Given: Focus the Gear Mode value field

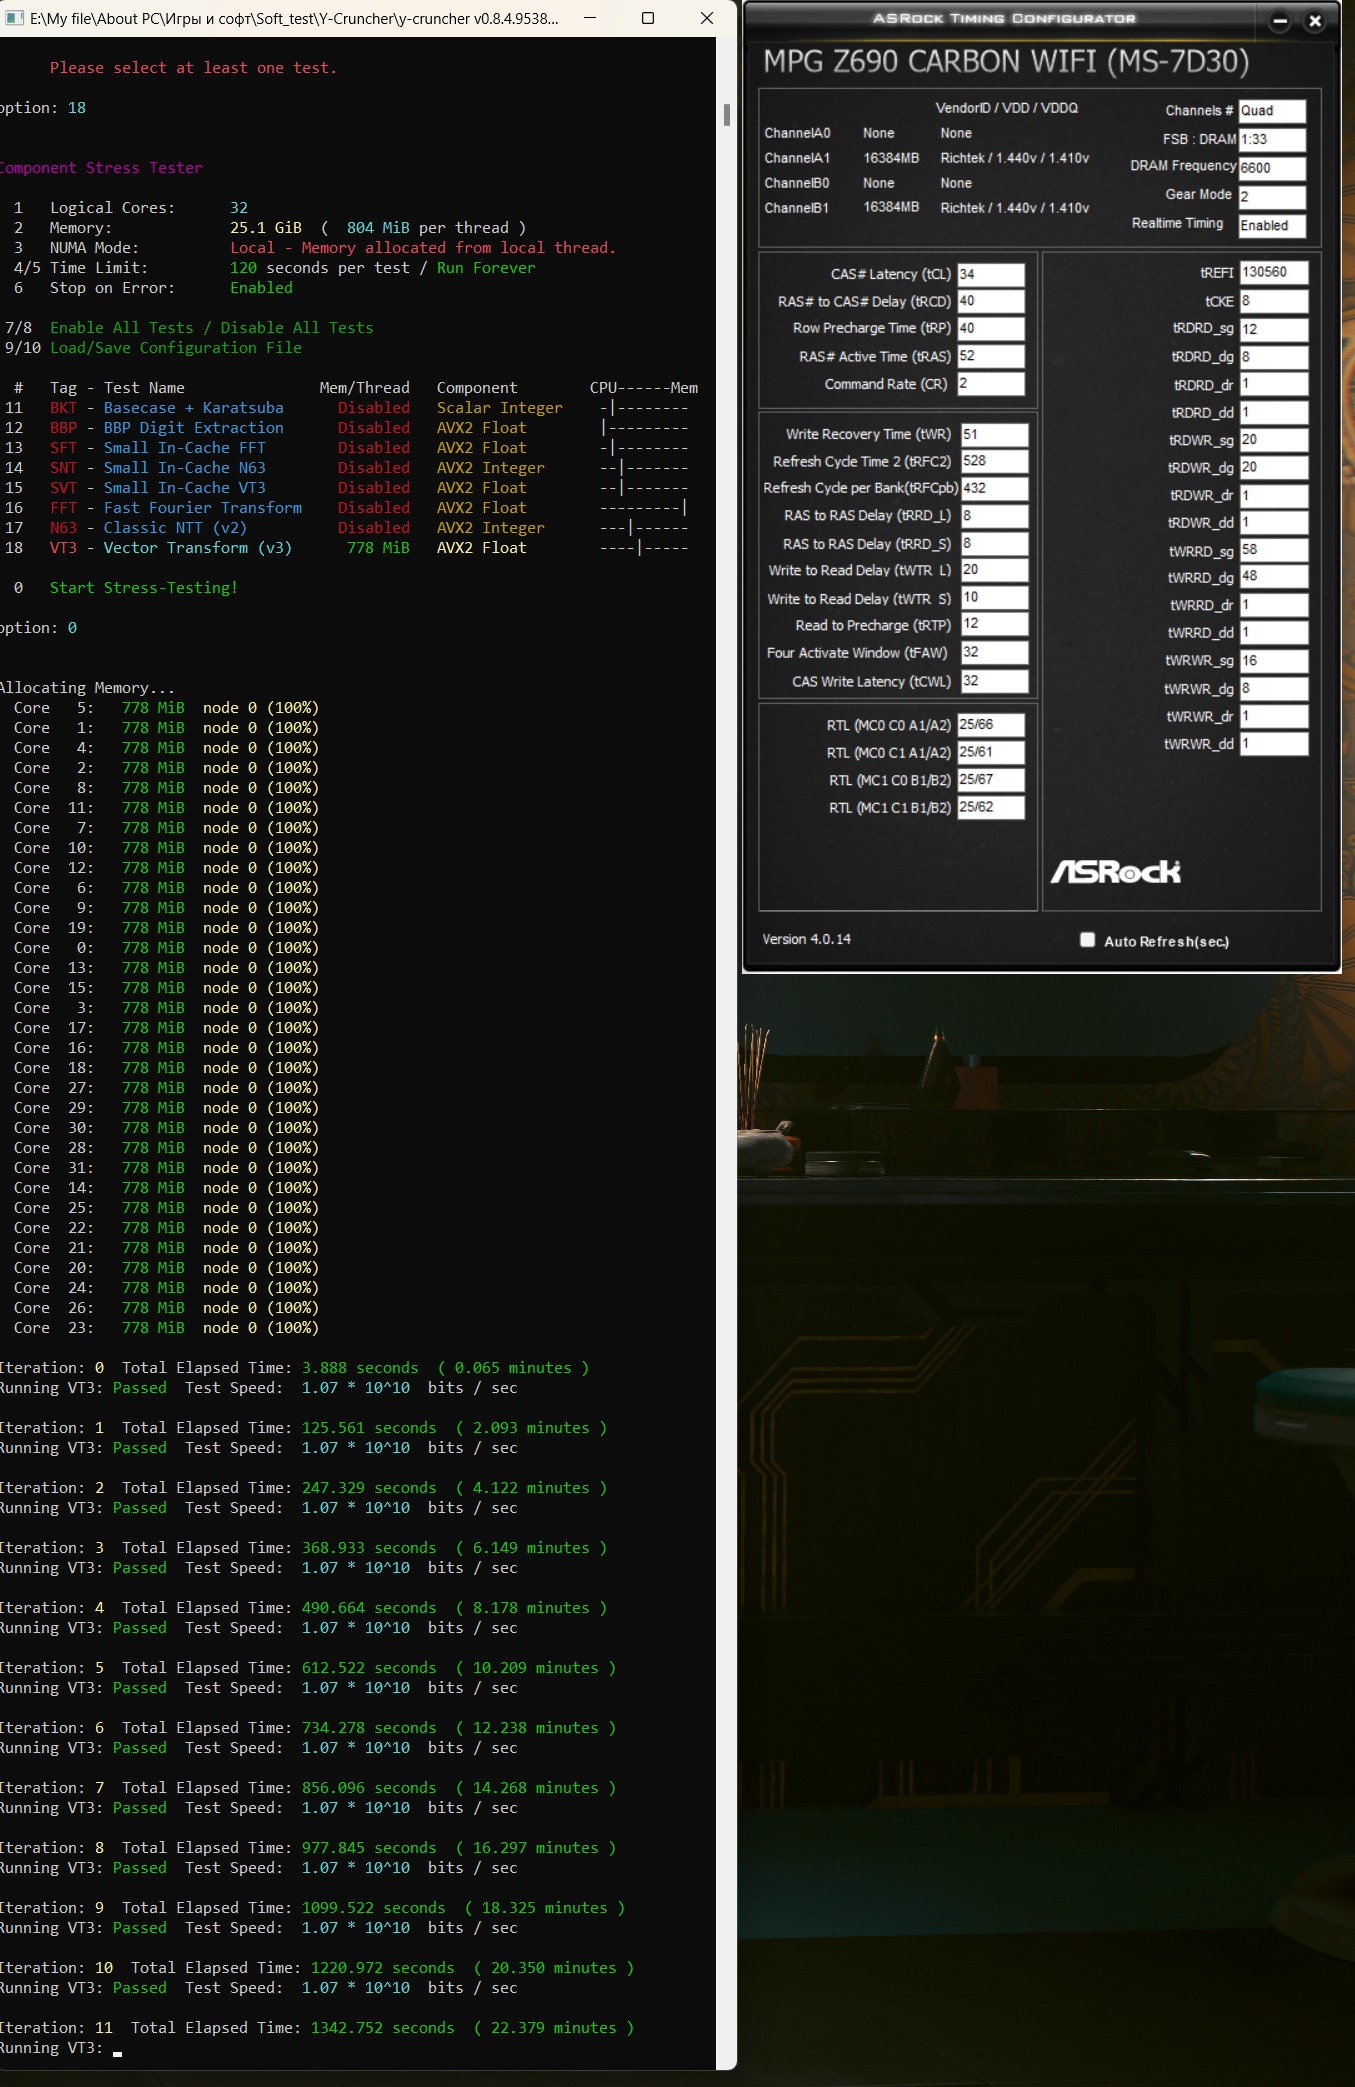Looking at the screenshot, I should click(x=1272, y=197).
